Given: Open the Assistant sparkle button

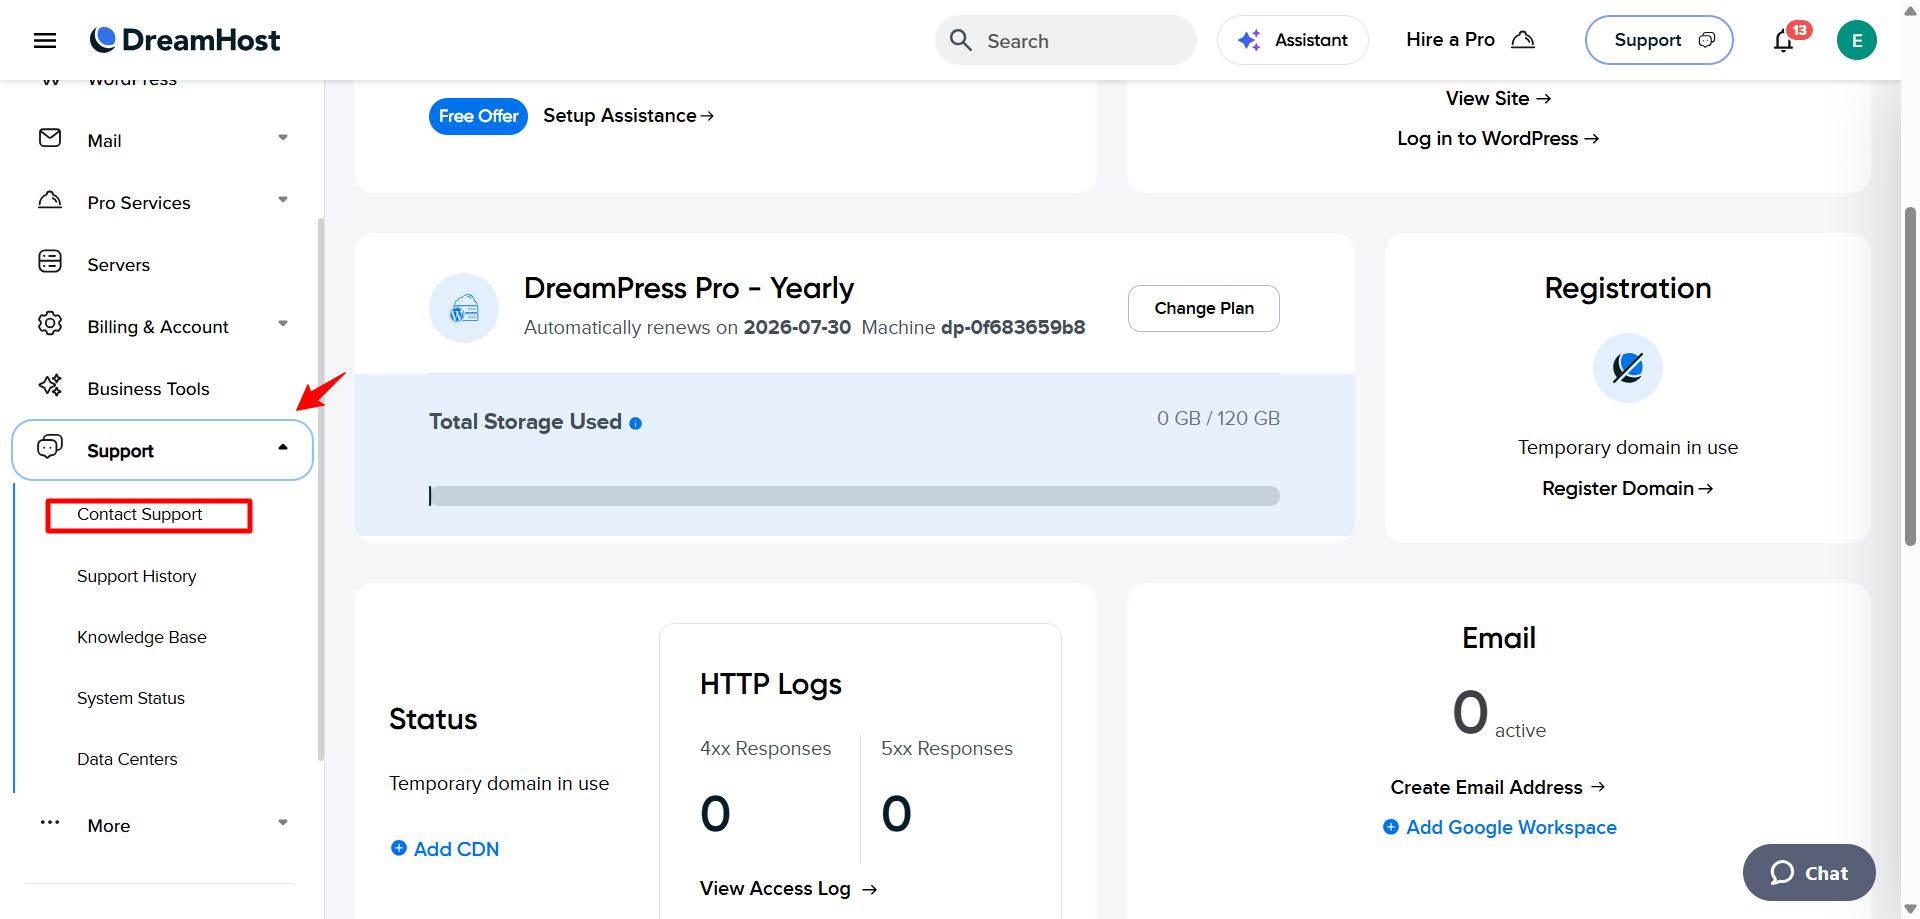Looking at the screenshot, I should coord(1292,40).
